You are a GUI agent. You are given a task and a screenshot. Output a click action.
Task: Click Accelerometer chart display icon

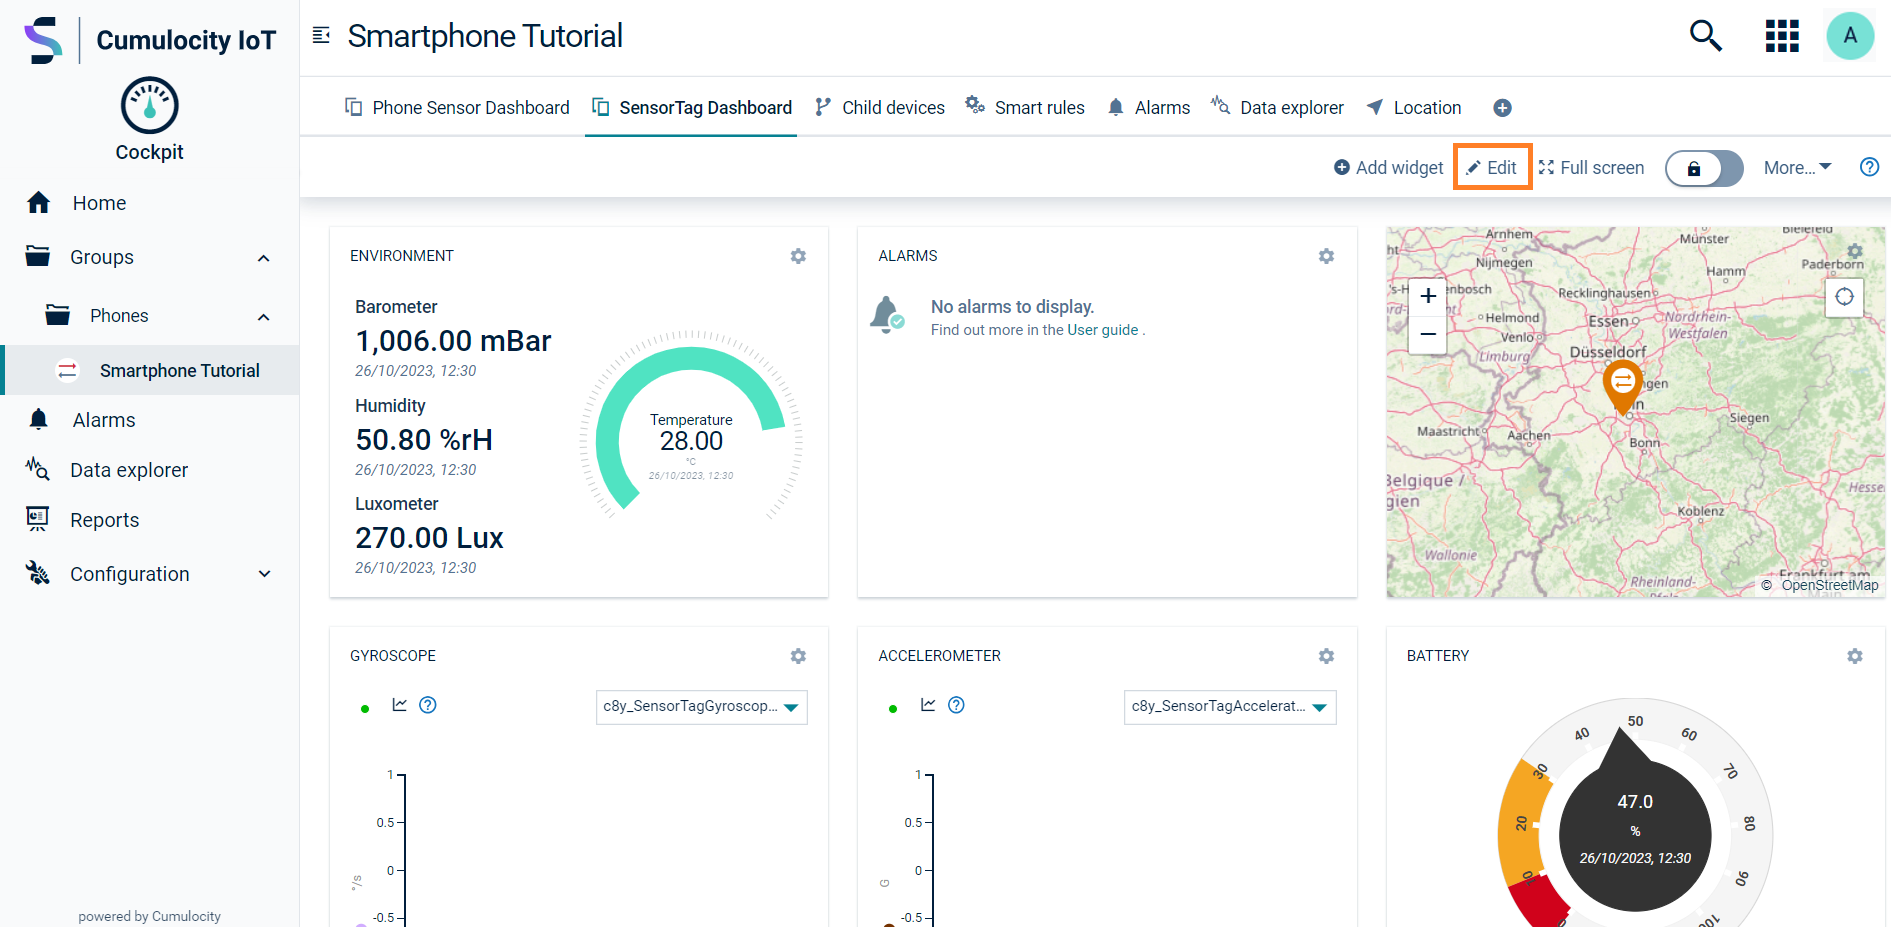[928, 705]
